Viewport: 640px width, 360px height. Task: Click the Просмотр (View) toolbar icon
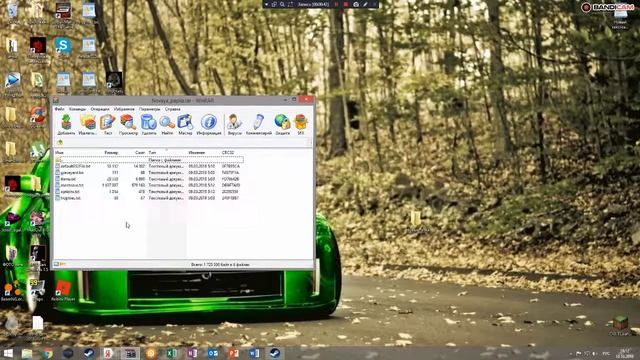128,124
